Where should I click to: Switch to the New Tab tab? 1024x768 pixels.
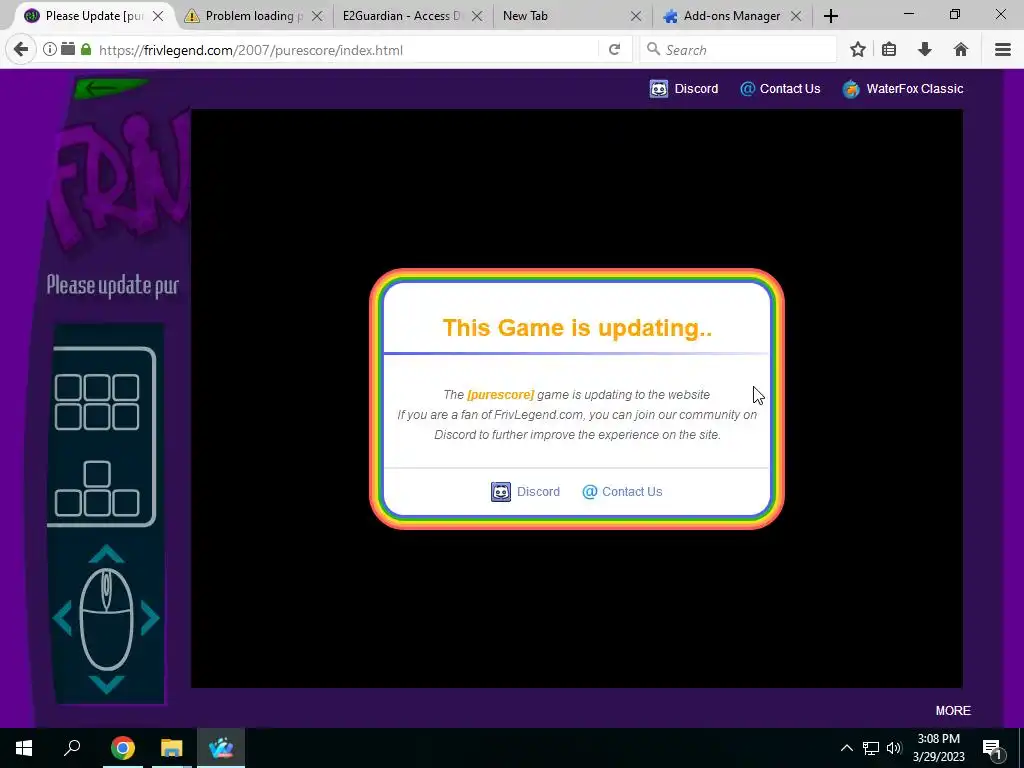(x=572, y=16)
